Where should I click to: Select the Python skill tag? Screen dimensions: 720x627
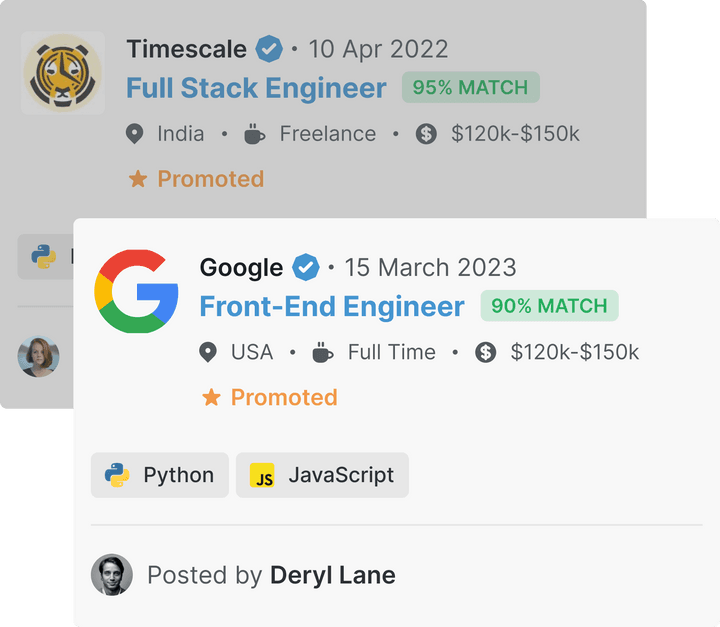tap(160, 475)
